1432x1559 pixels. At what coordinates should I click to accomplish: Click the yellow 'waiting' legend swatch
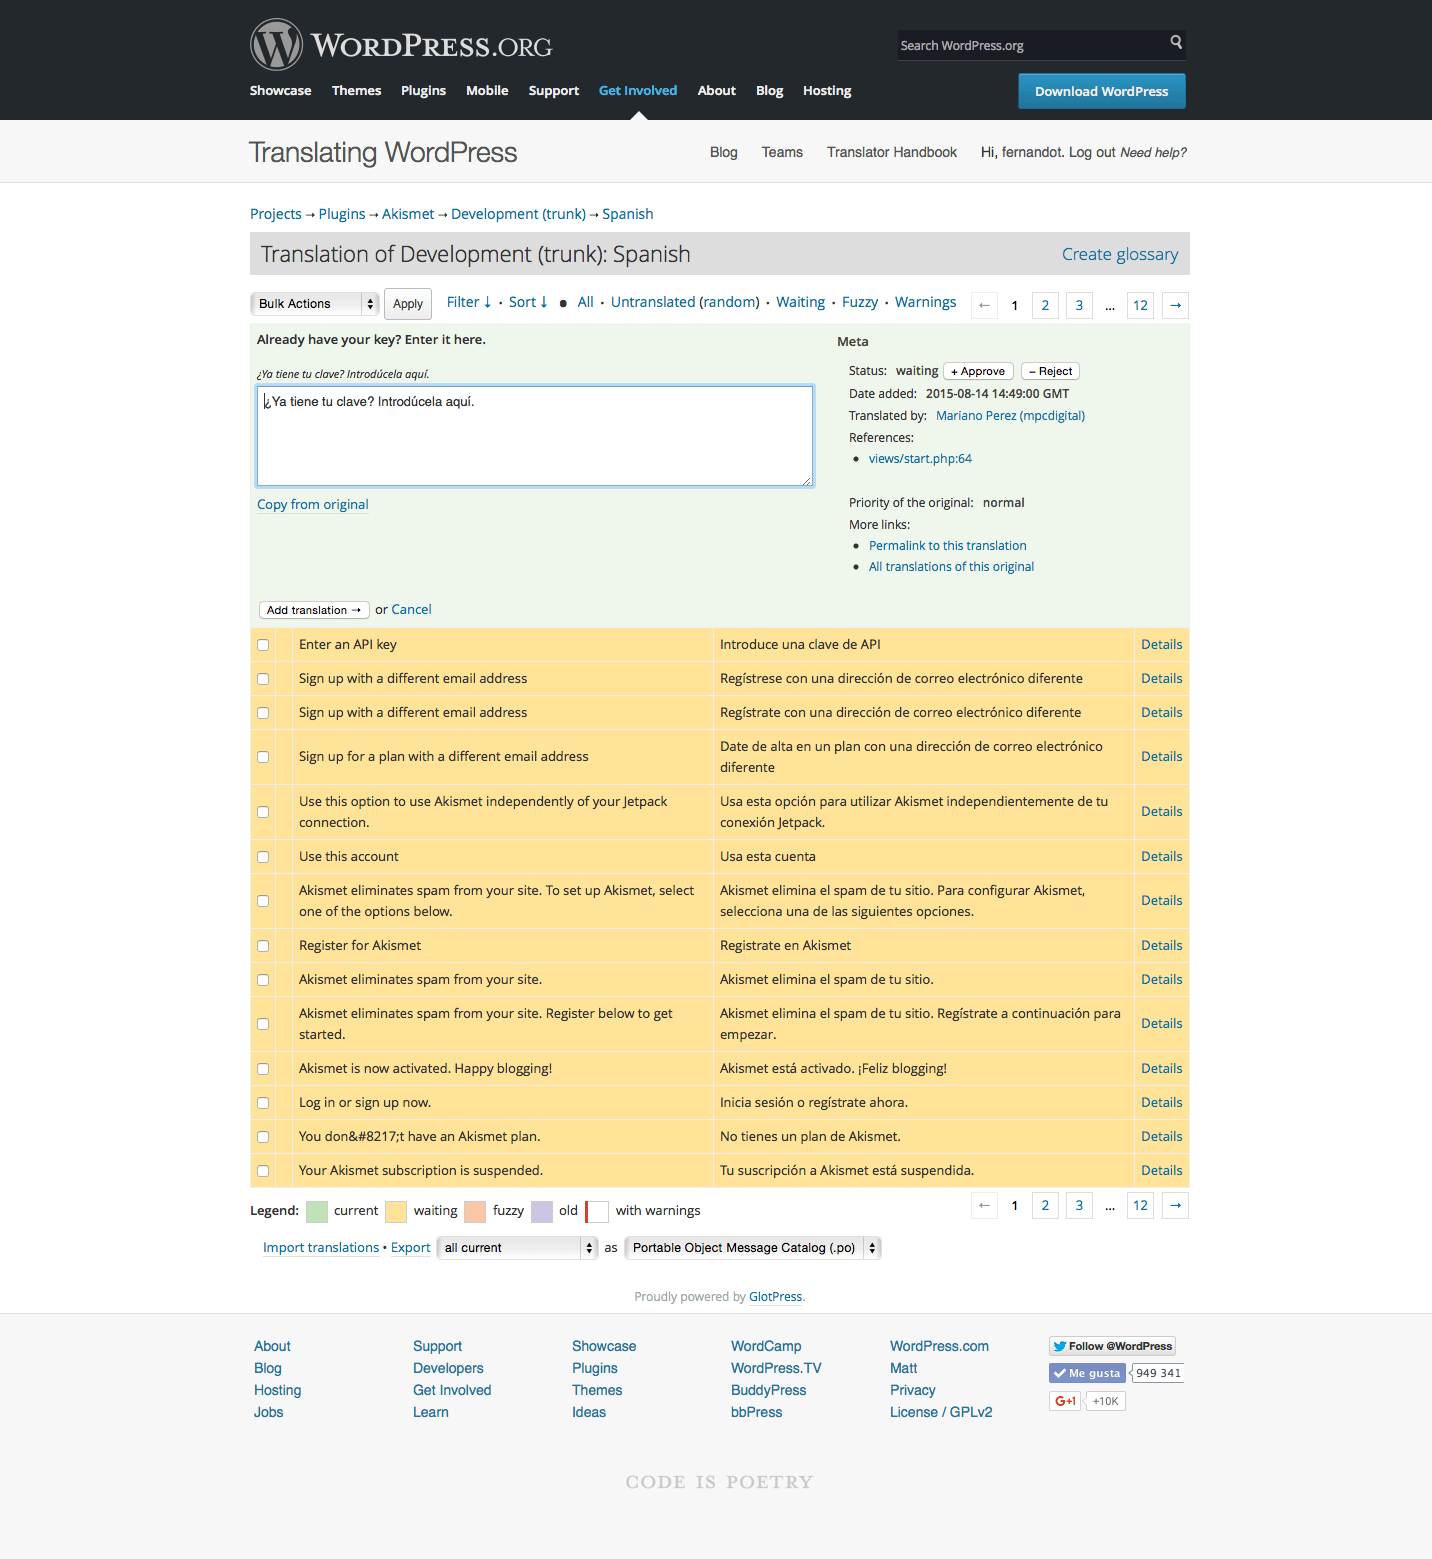click(396, 1211)
